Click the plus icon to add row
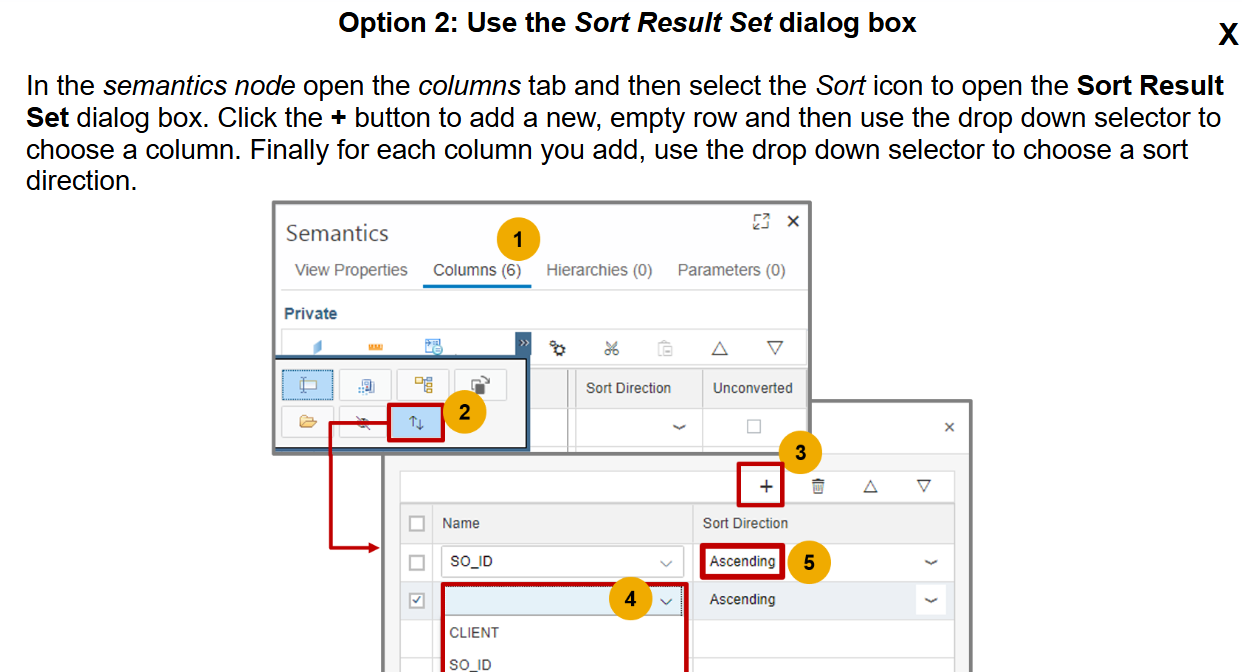 [x=766, y=486]
